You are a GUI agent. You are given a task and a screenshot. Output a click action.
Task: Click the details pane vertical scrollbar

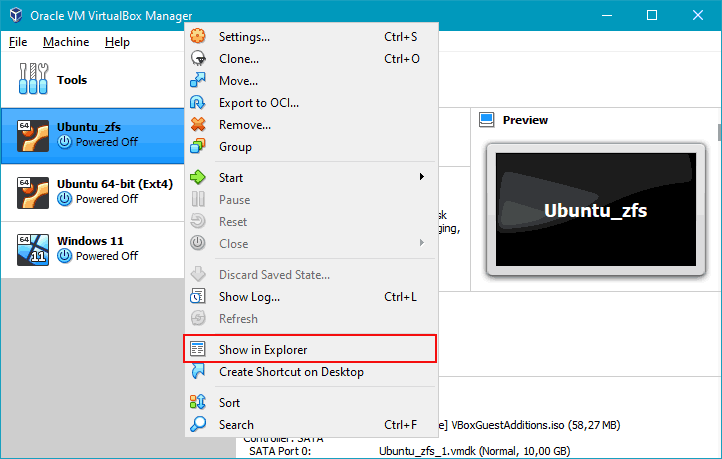717,132
